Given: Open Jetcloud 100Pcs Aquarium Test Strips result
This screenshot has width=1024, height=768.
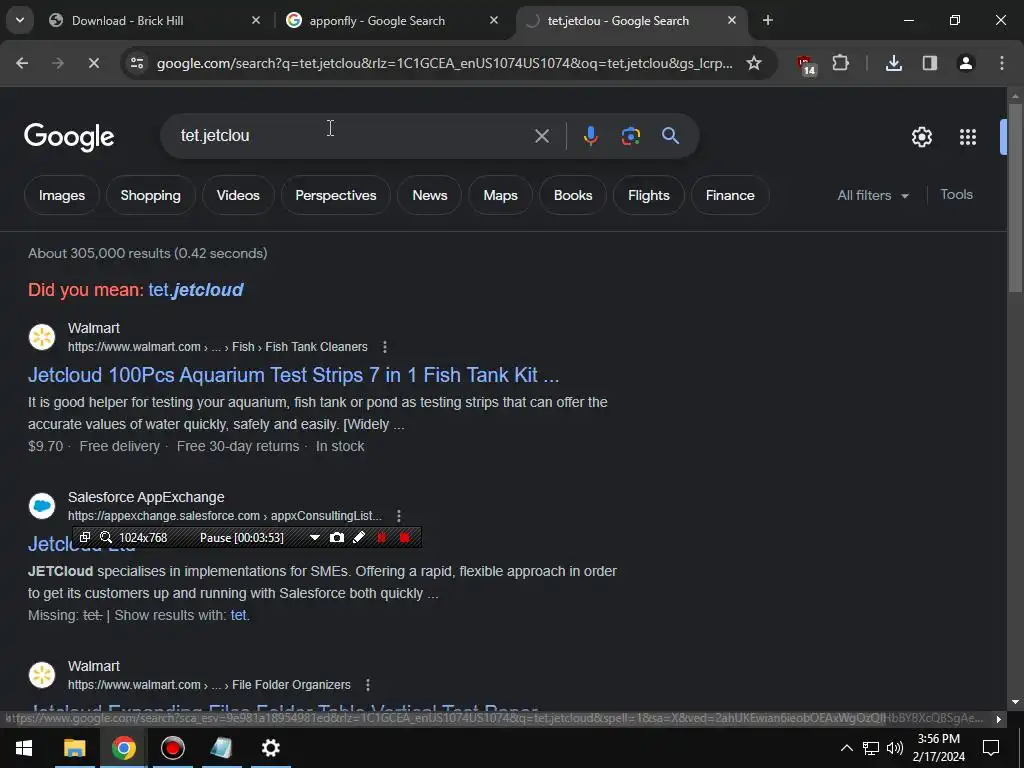Looking at the screenshot, I should pos(293,375).
